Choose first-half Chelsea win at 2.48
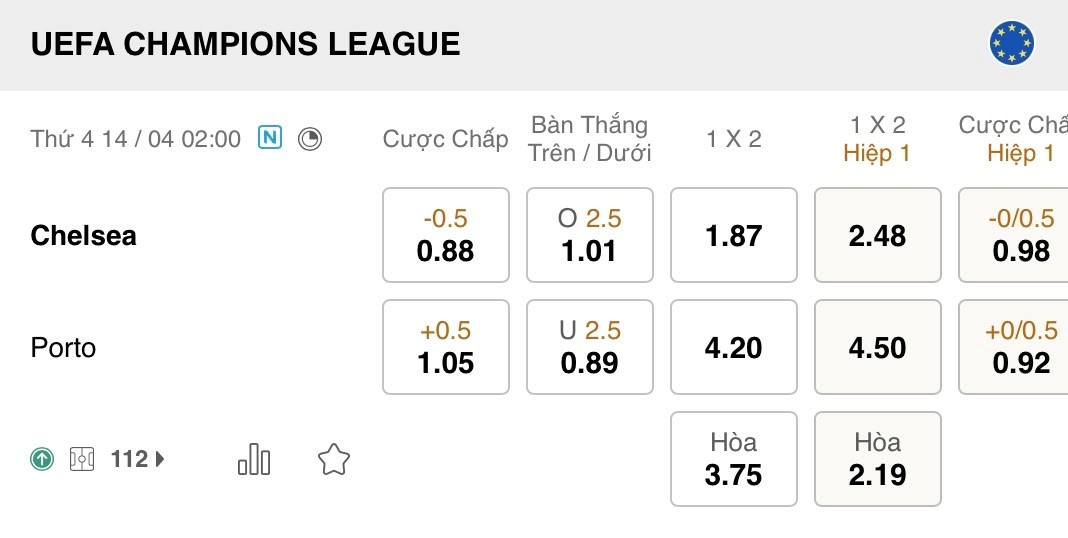 877,235
